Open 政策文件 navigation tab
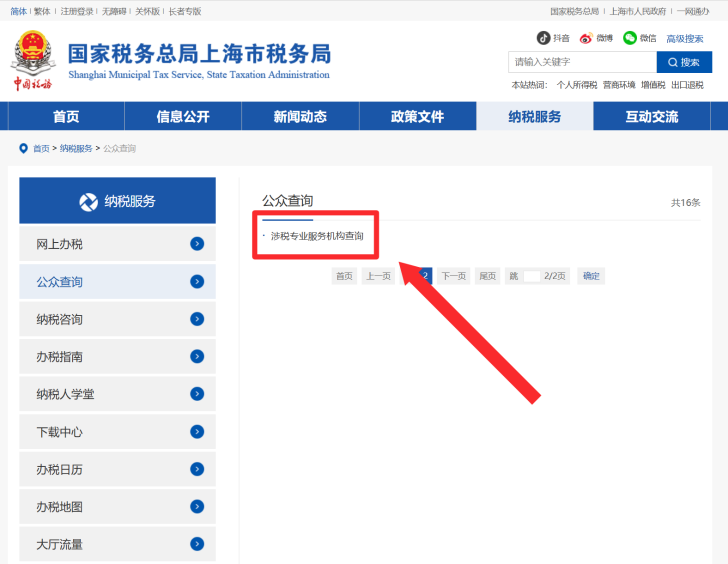This screenshot has height=564, width=728. (x=417, y=117)
